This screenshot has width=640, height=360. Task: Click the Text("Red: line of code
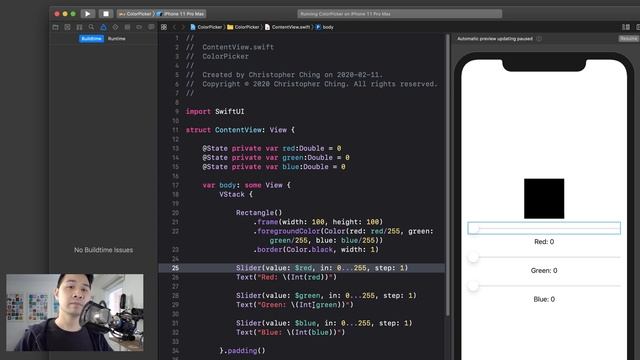click(x=287, y=277)
